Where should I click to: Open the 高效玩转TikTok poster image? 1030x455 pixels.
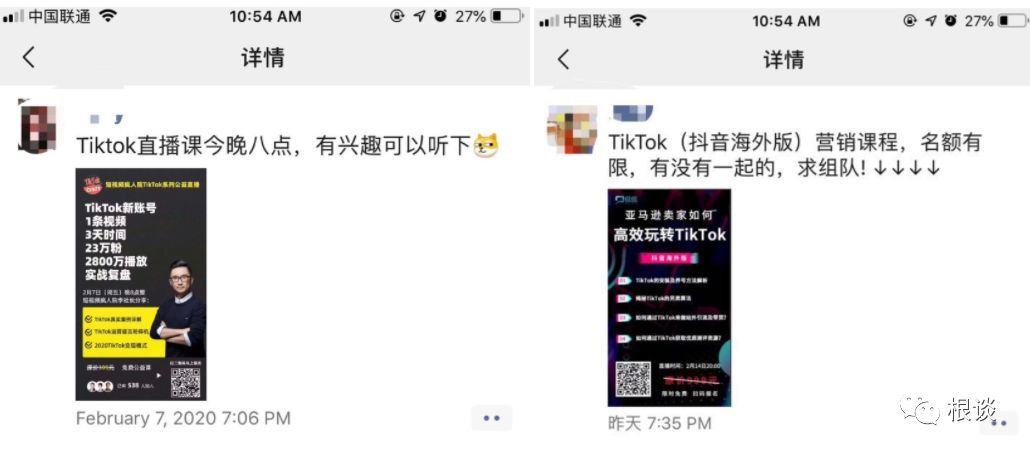click(x=669, y=298)
